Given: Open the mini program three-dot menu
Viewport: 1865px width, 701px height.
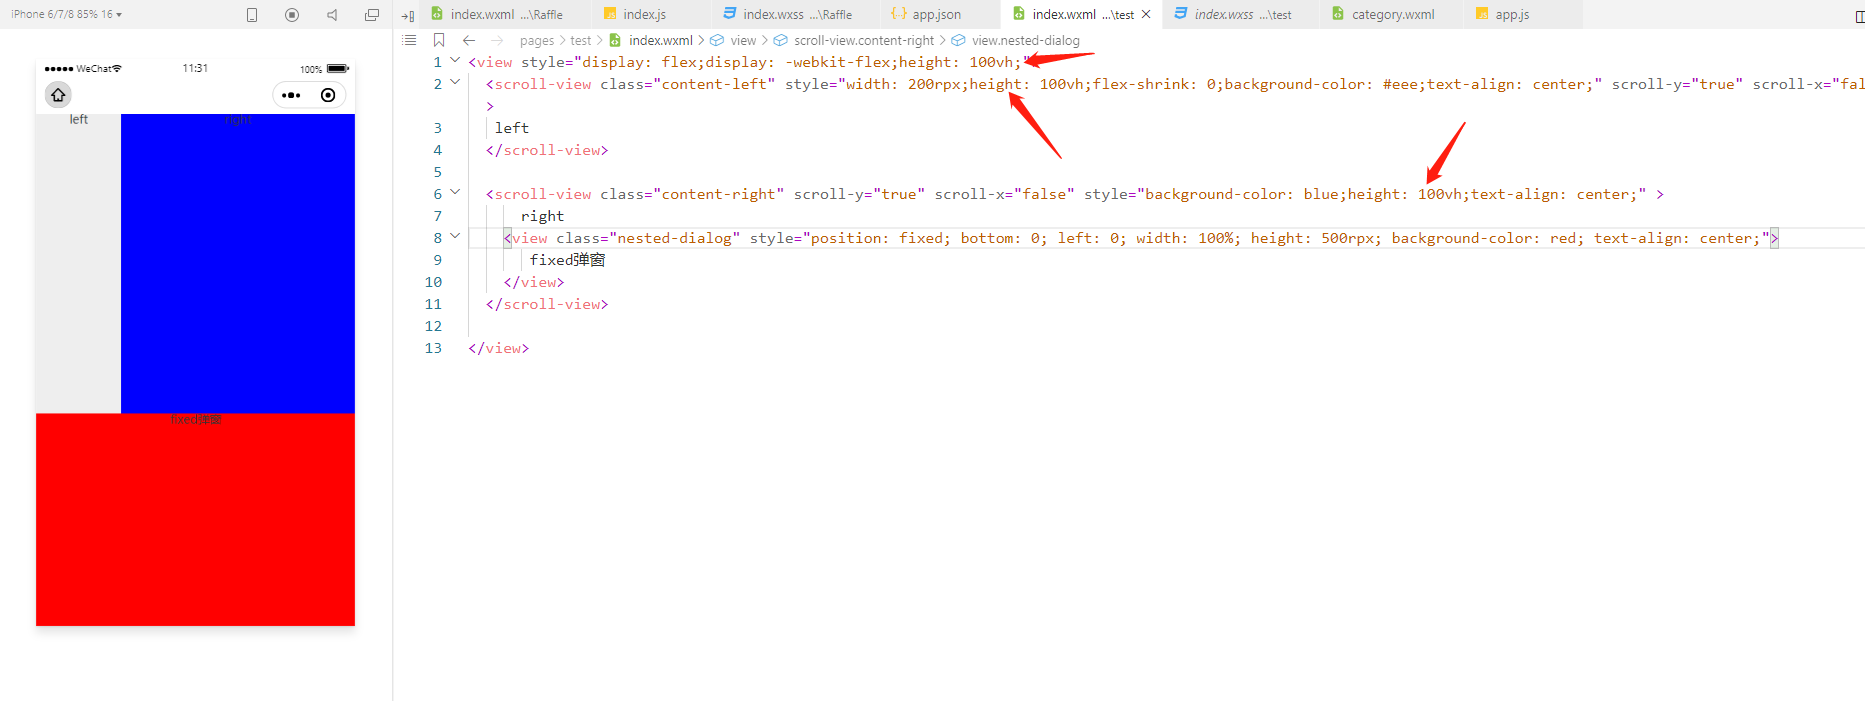Looking at the screenshot, I should click(291, 95).
